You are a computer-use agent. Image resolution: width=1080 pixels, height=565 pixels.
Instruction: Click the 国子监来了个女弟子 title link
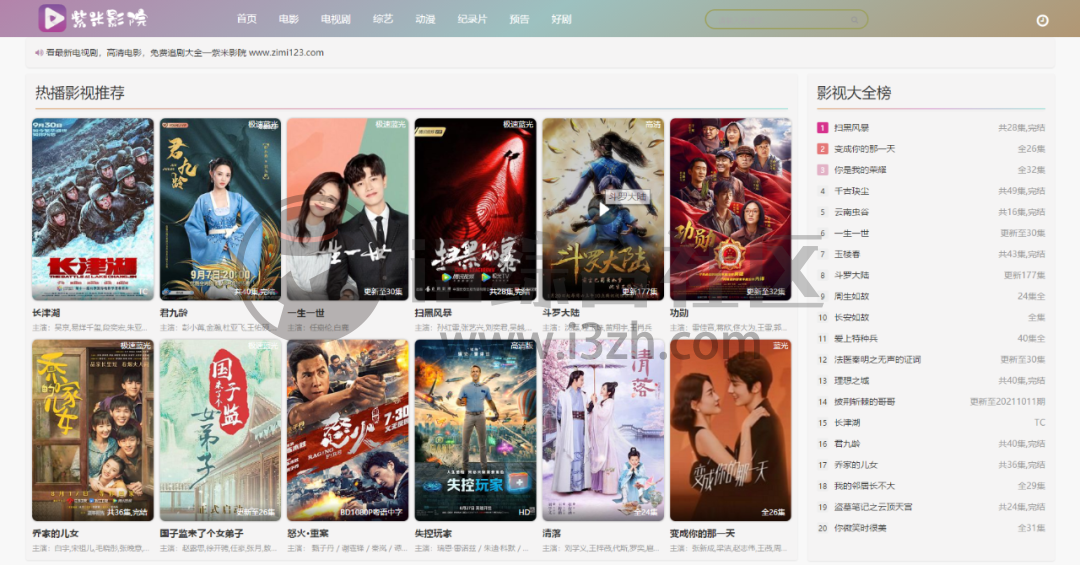click(202, 533)
